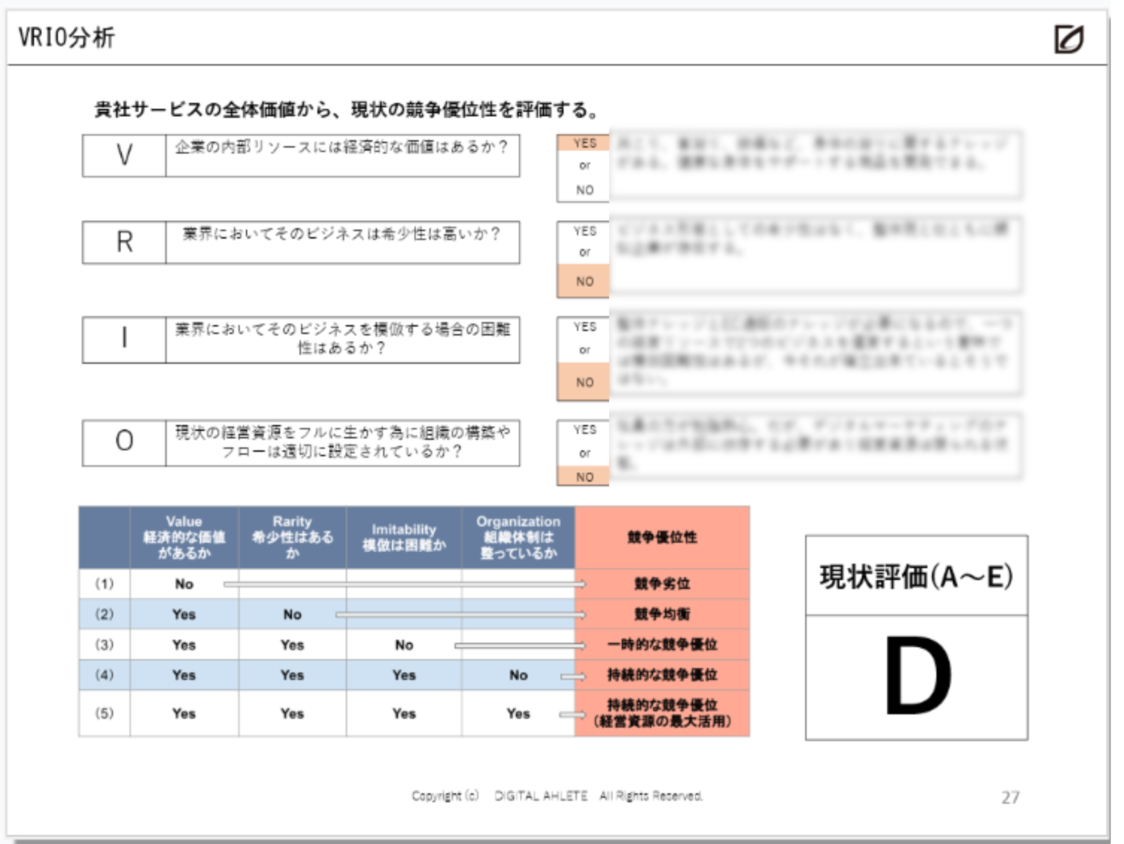The width and height of the screenshot is (1124, 844).
Task: Click row label (5) in the table
Action: point(105,713)
